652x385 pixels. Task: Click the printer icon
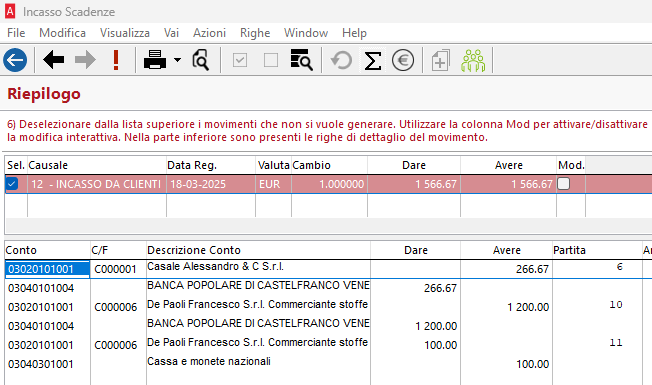[x=155, y=60]
